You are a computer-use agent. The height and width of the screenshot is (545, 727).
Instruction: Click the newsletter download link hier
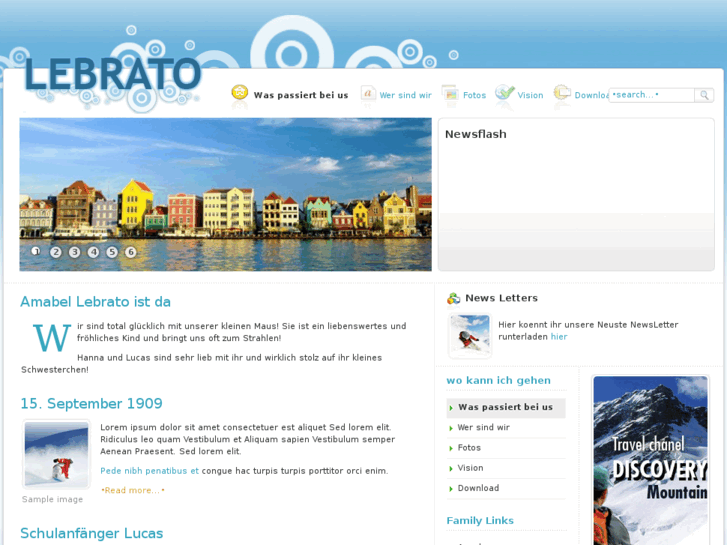click(559, 337)
